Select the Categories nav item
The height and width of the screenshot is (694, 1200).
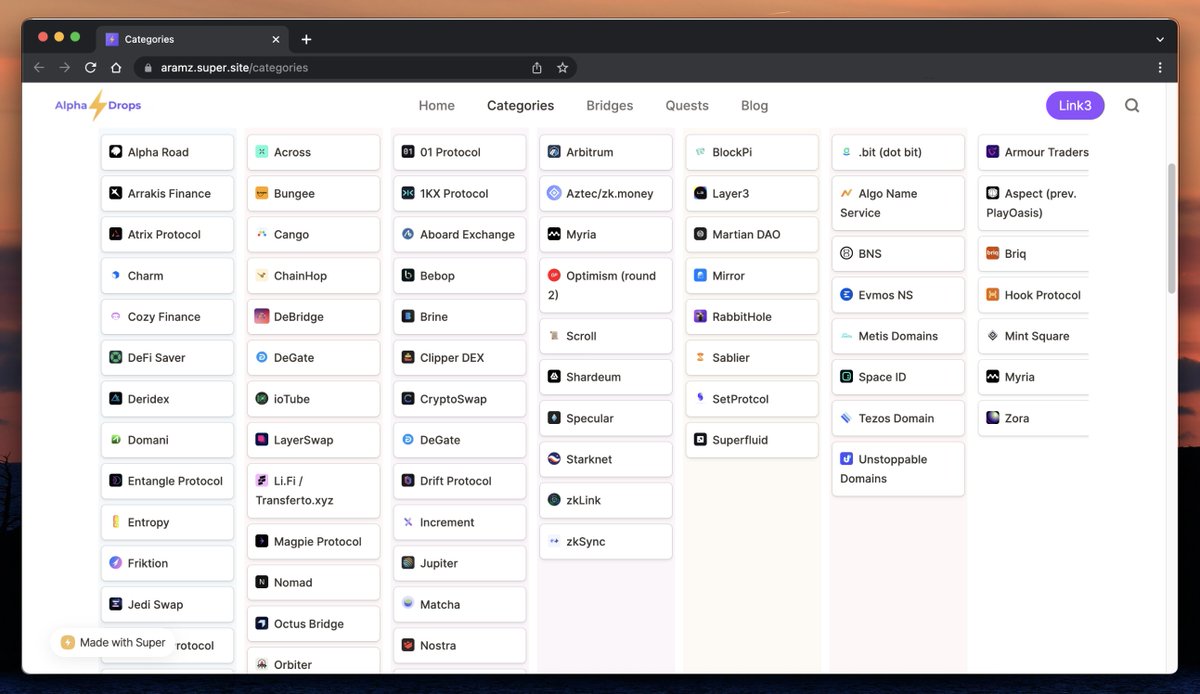[x=520, y=105]
